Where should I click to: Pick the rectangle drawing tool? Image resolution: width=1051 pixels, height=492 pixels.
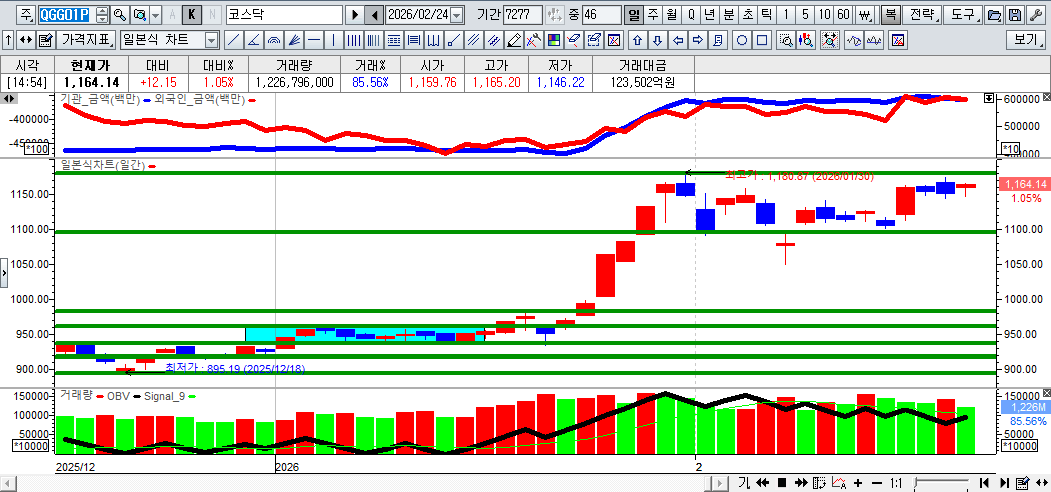[x=763, y=40]
